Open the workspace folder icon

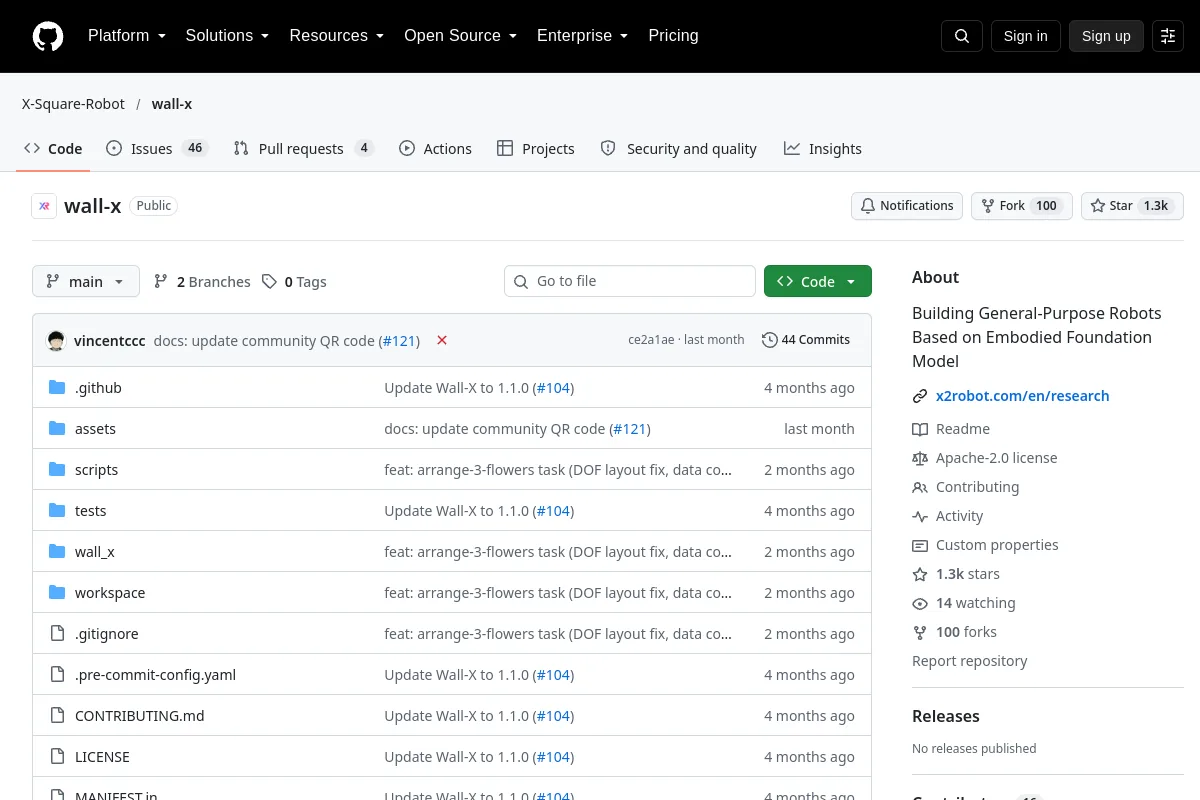[x=57, y=593]
